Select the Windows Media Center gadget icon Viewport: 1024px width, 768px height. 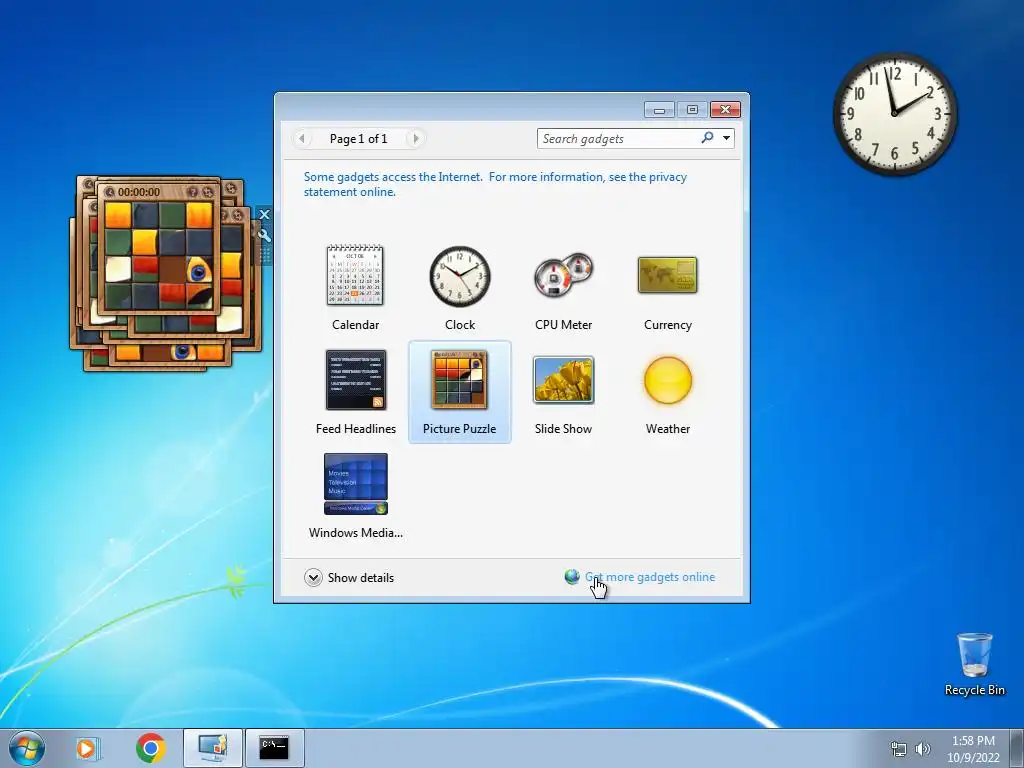tap(356, 484)
